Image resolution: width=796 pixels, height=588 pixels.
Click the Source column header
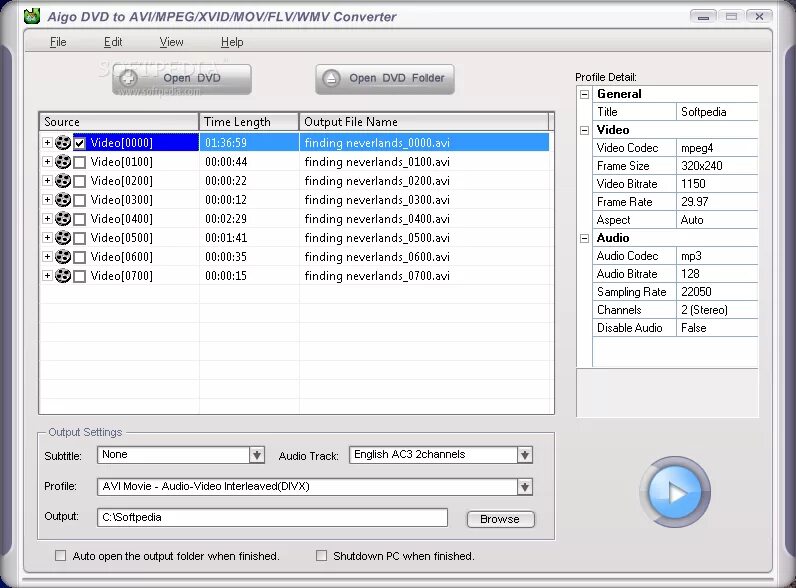[x=119, y=122]
